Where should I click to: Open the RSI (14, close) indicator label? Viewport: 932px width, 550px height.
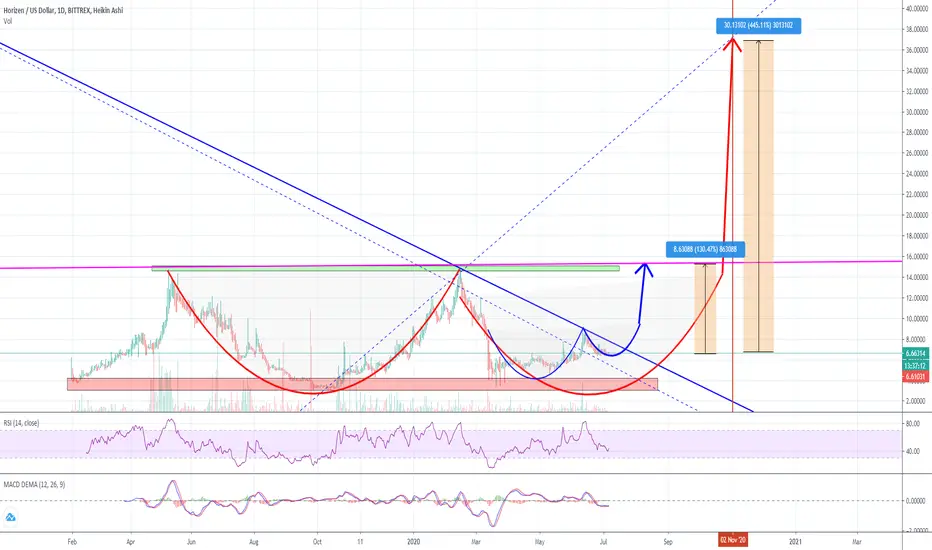pyautogui.click(x=21, y=423)
